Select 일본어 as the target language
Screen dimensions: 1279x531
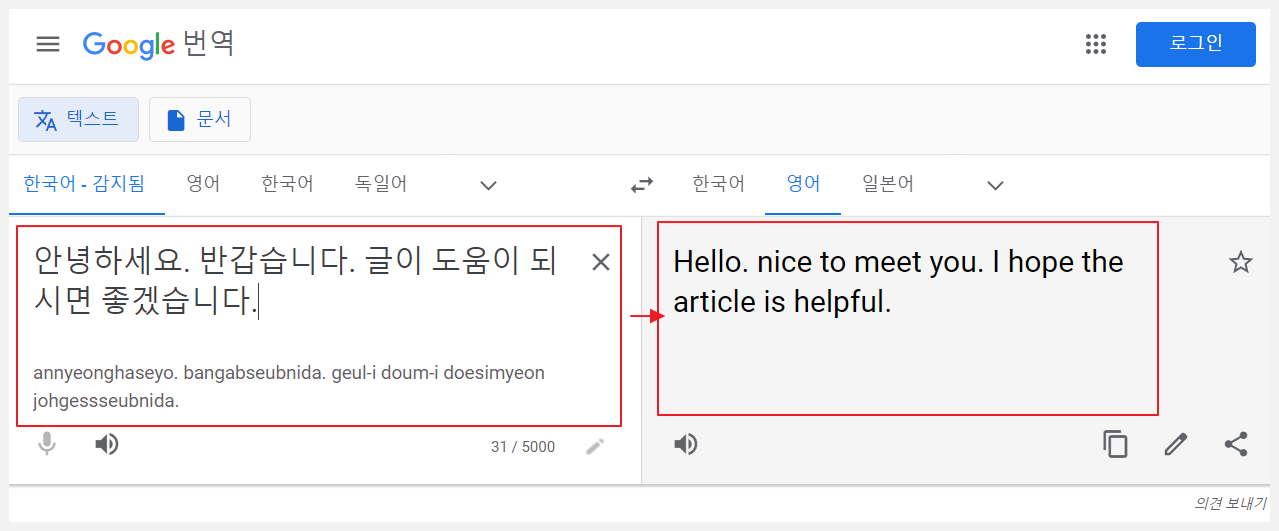coord(888,184)
